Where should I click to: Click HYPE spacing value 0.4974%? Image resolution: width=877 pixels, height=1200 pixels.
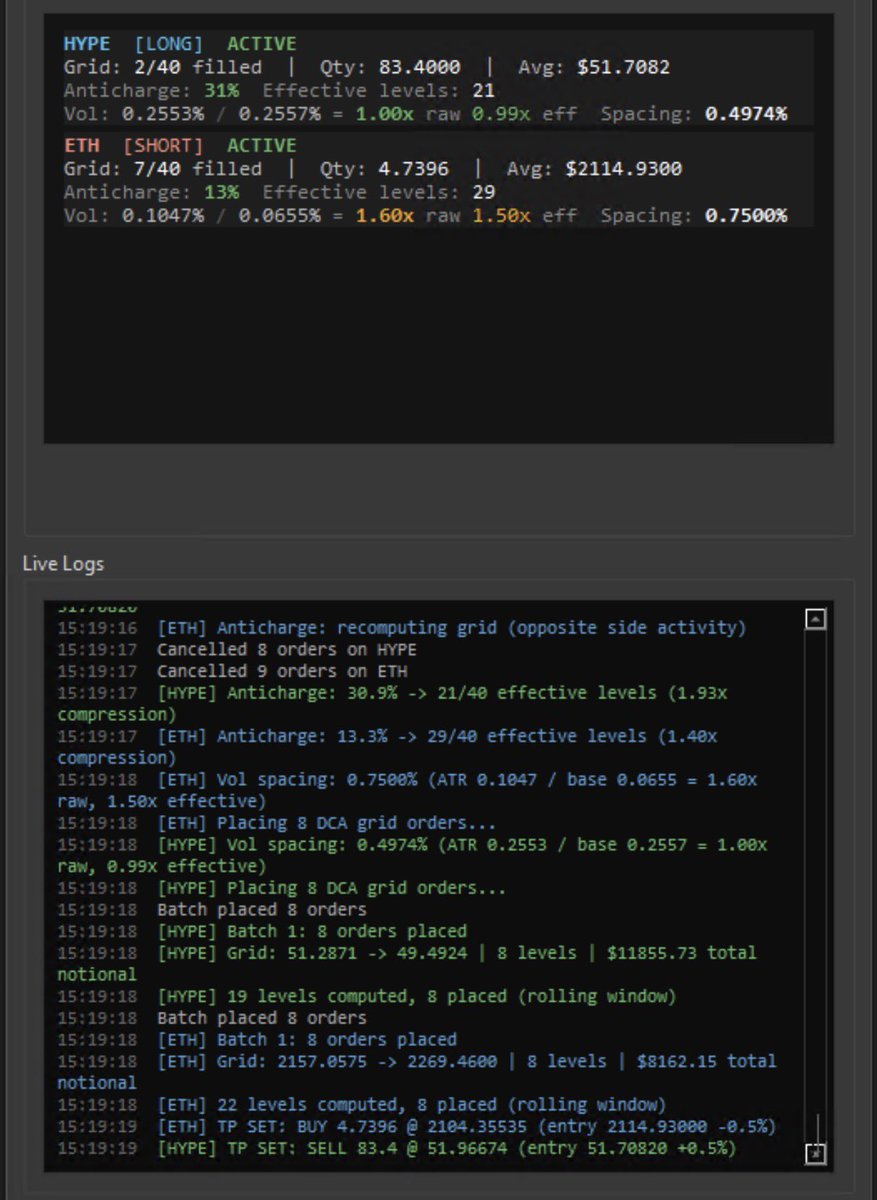(746, 114)
